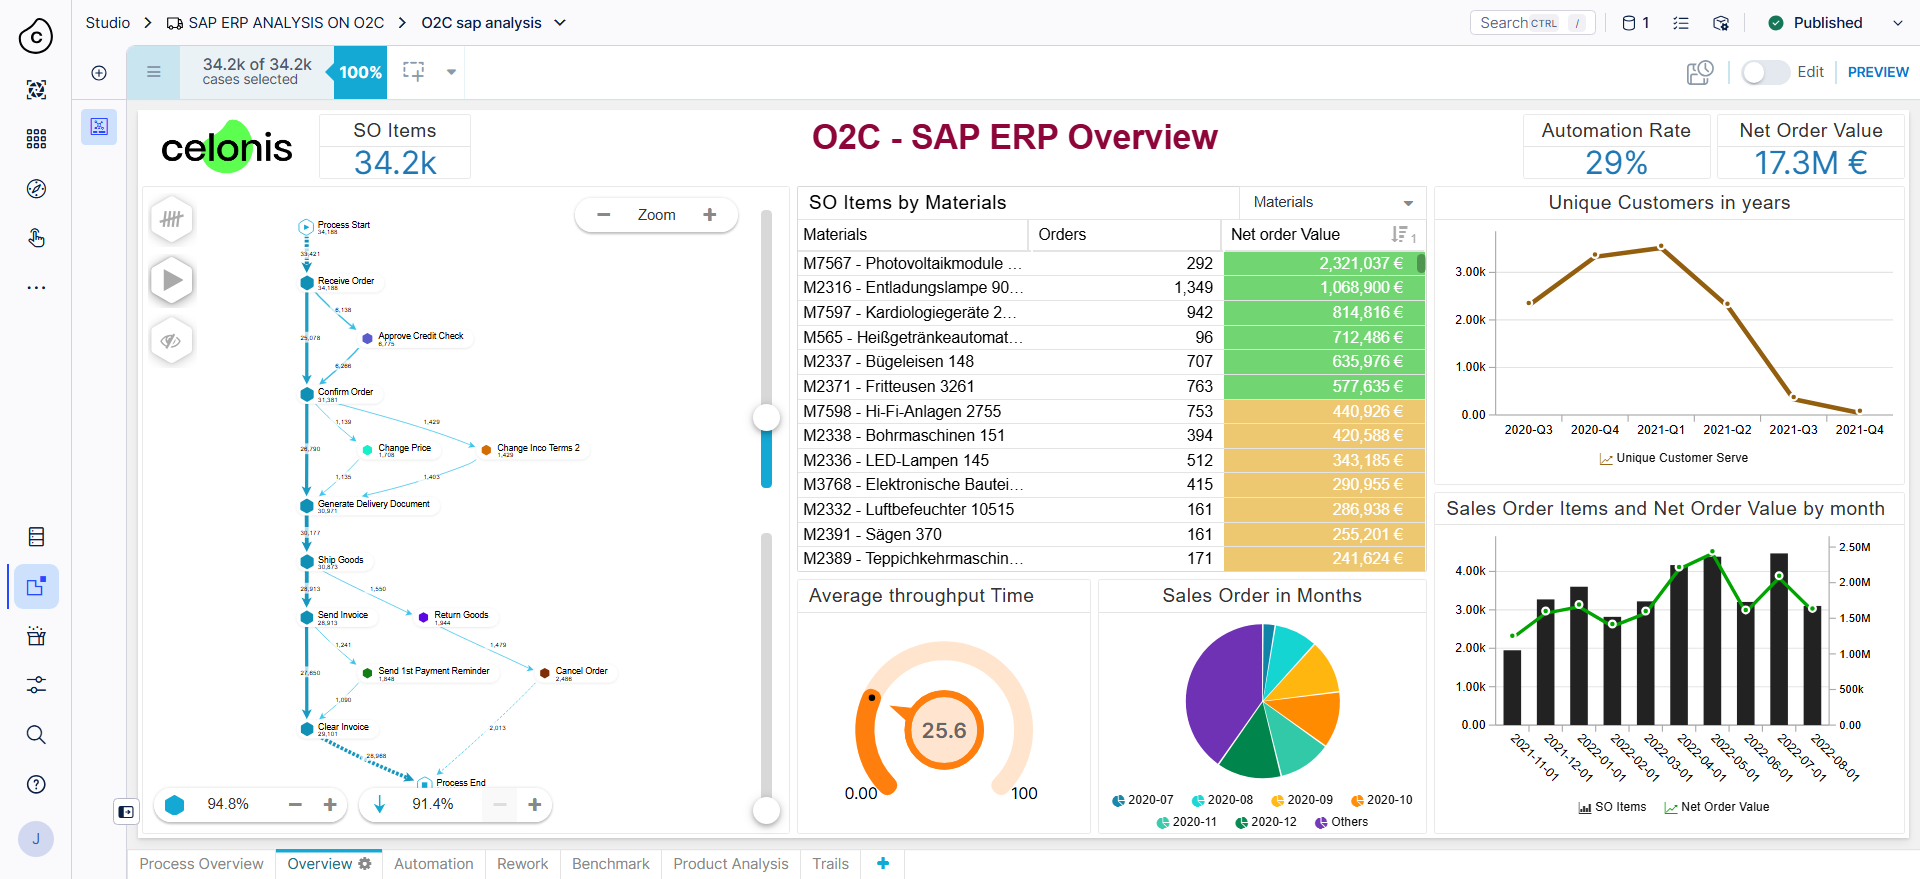The image size is (1920, 879).
Task: Decrease activities percentage next to 94.8%
Action: 295,804
